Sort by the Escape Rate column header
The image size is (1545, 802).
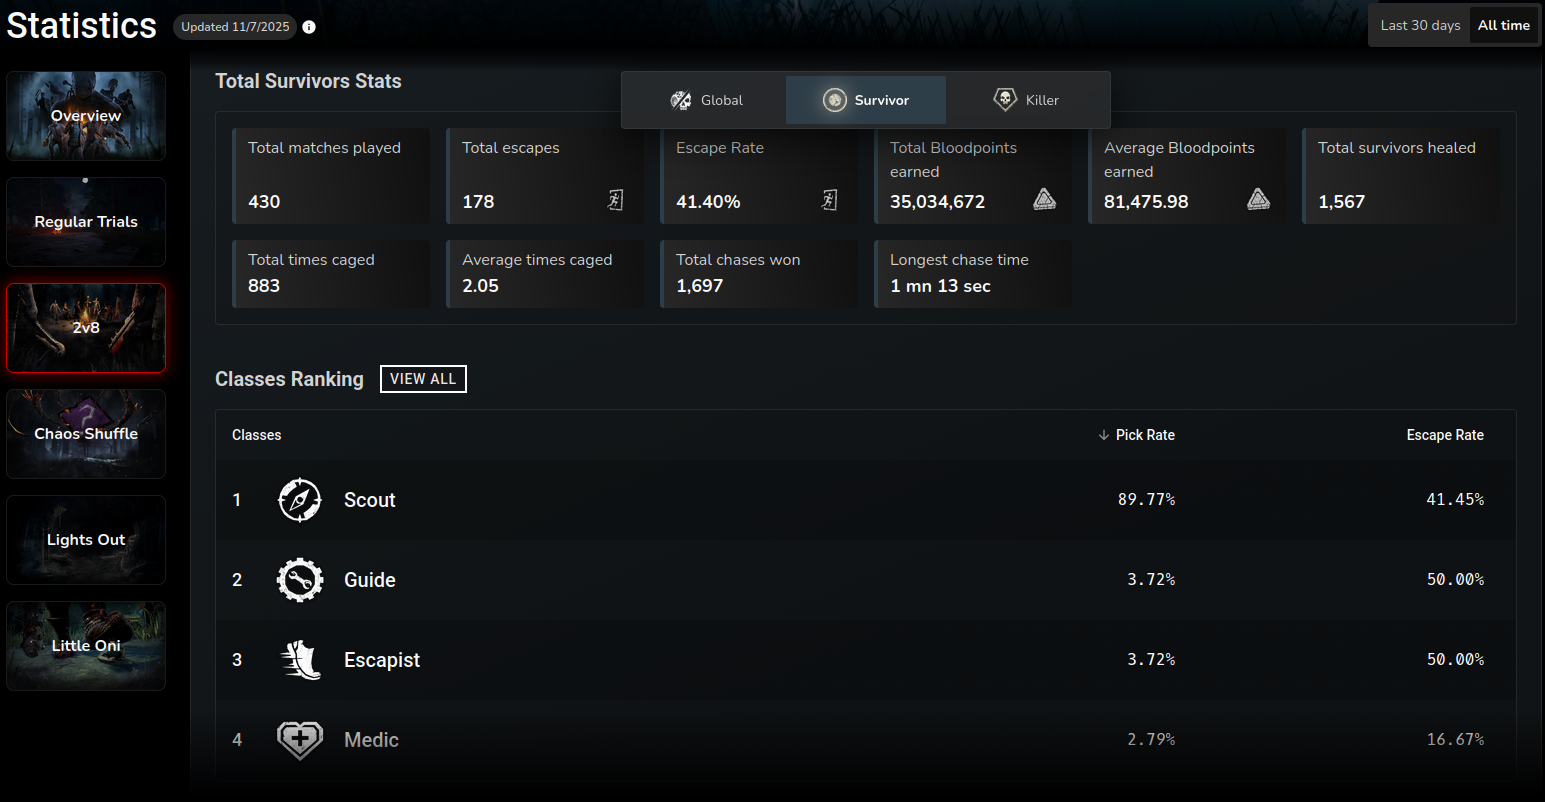(x=1445, y=435)
